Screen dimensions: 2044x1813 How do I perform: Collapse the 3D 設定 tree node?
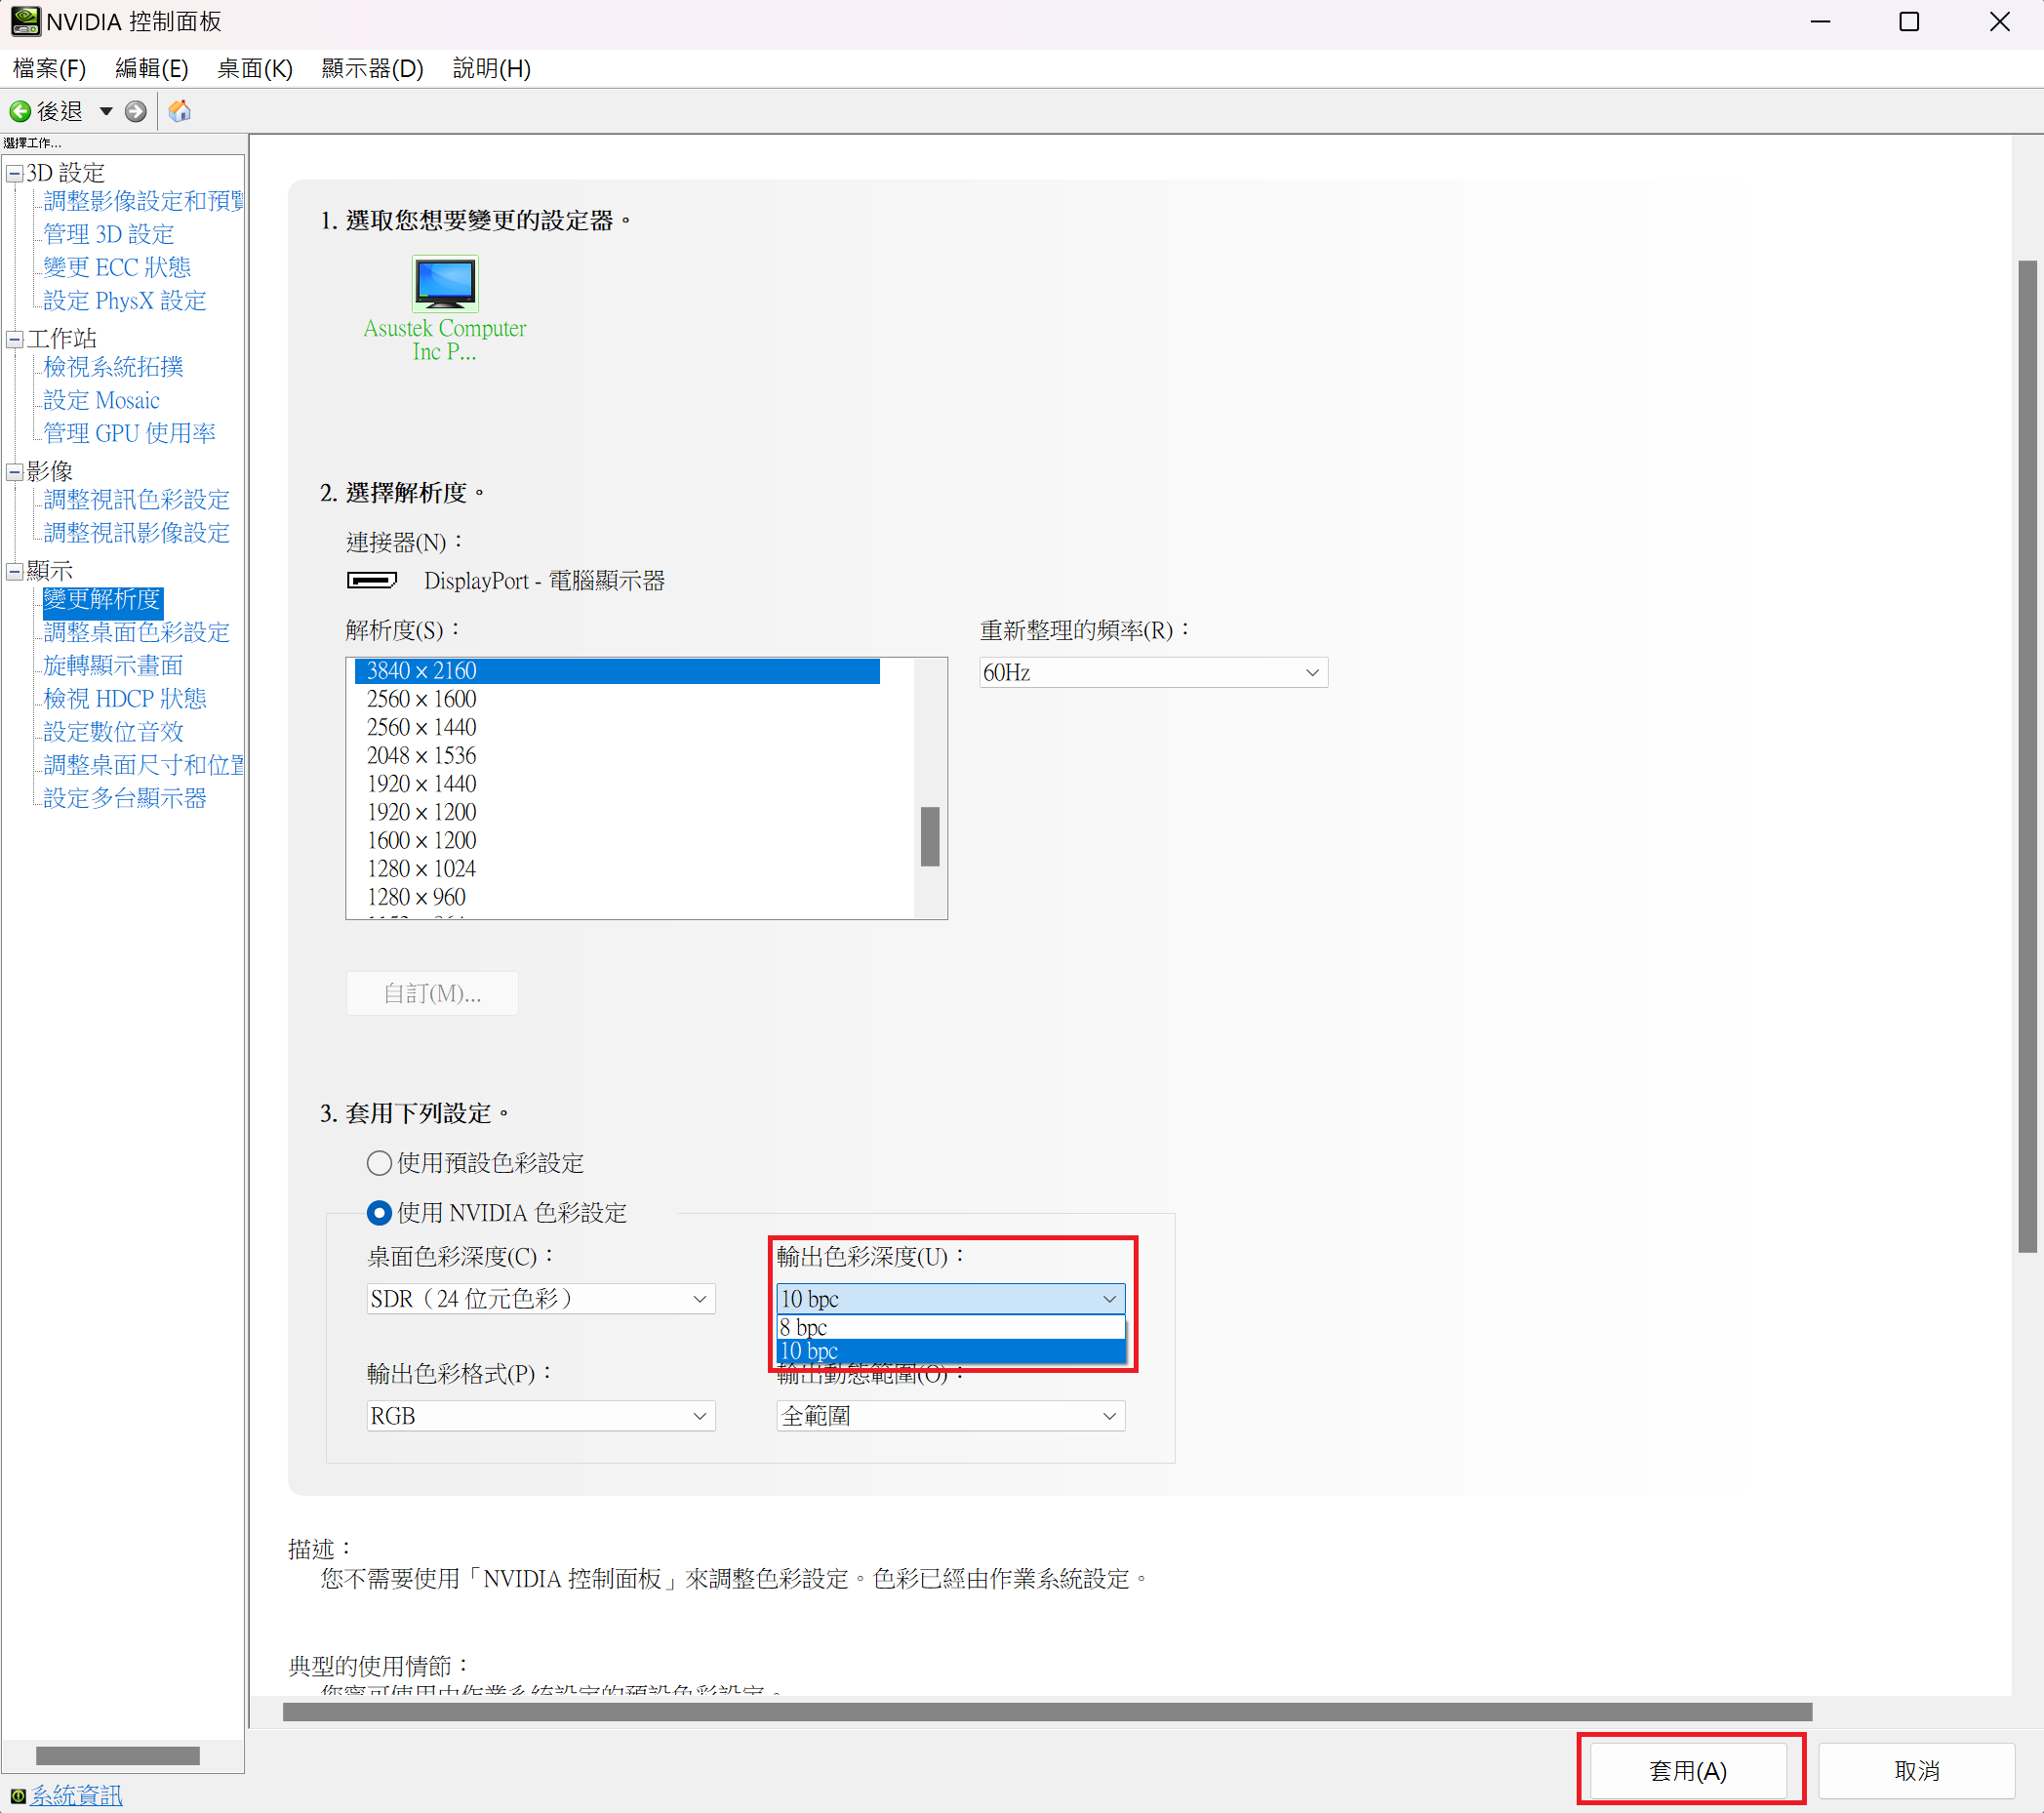[15, 173]
